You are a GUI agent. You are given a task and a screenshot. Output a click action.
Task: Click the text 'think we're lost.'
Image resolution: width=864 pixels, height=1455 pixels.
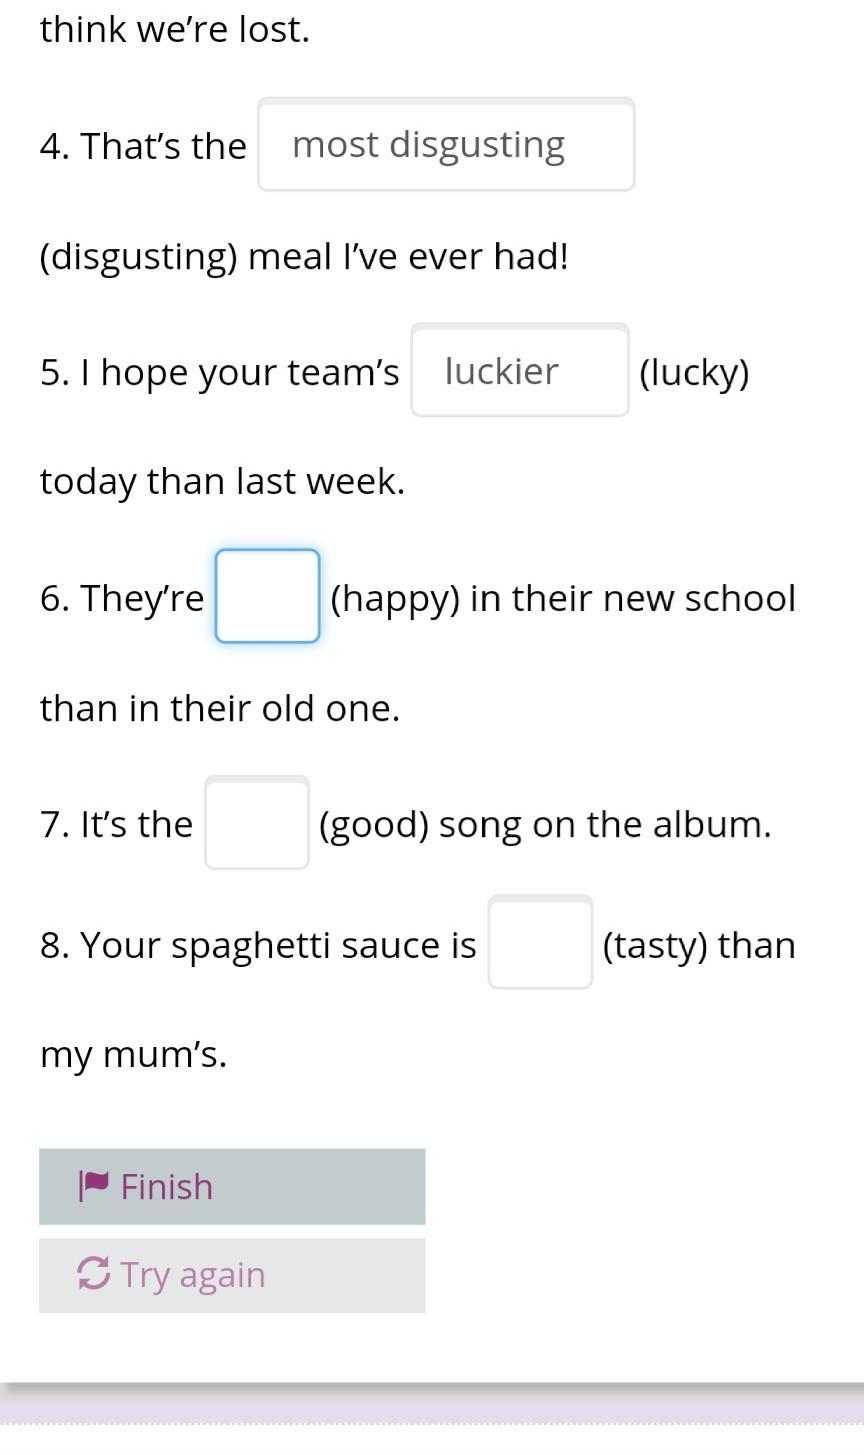pos(175,30)
